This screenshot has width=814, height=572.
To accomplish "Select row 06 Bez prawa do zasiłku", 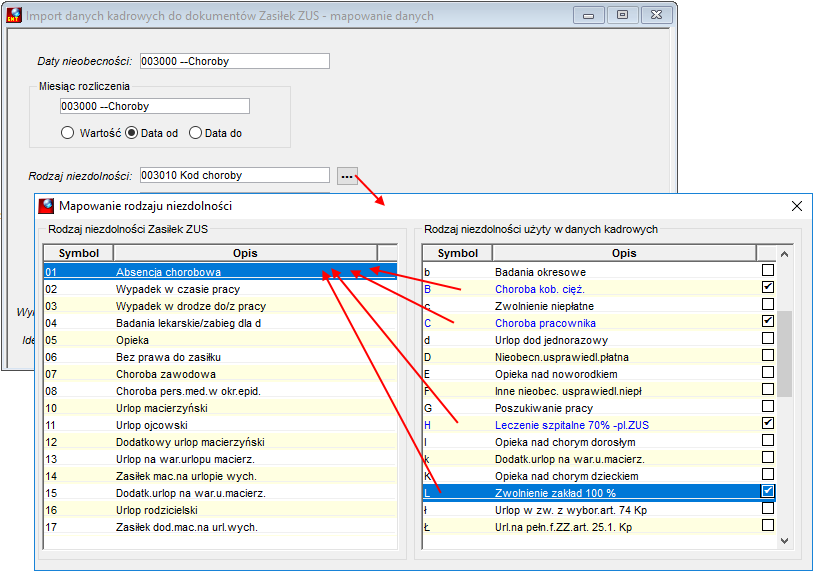I will click(x=220, y=357).
